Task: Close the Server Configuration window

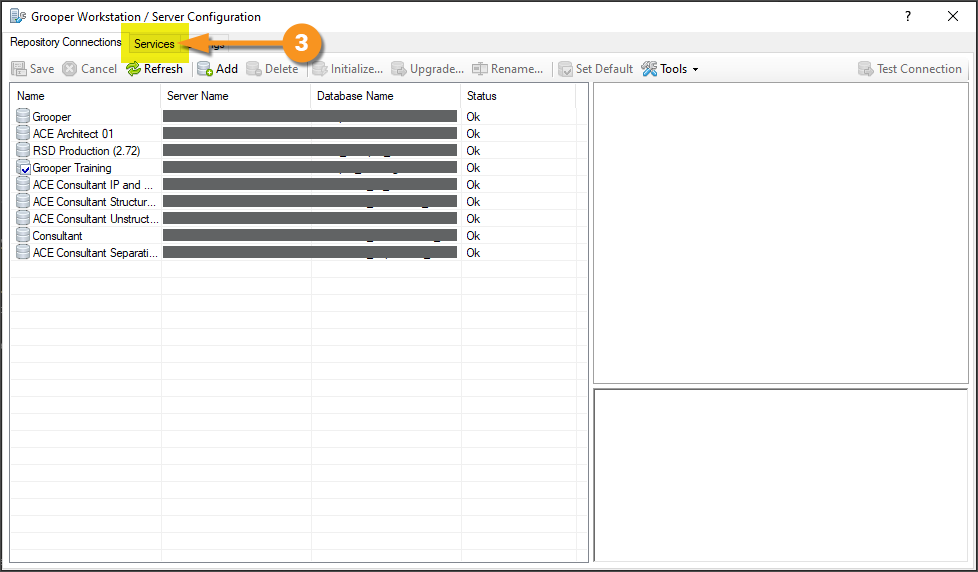Action: pos(953,16)
